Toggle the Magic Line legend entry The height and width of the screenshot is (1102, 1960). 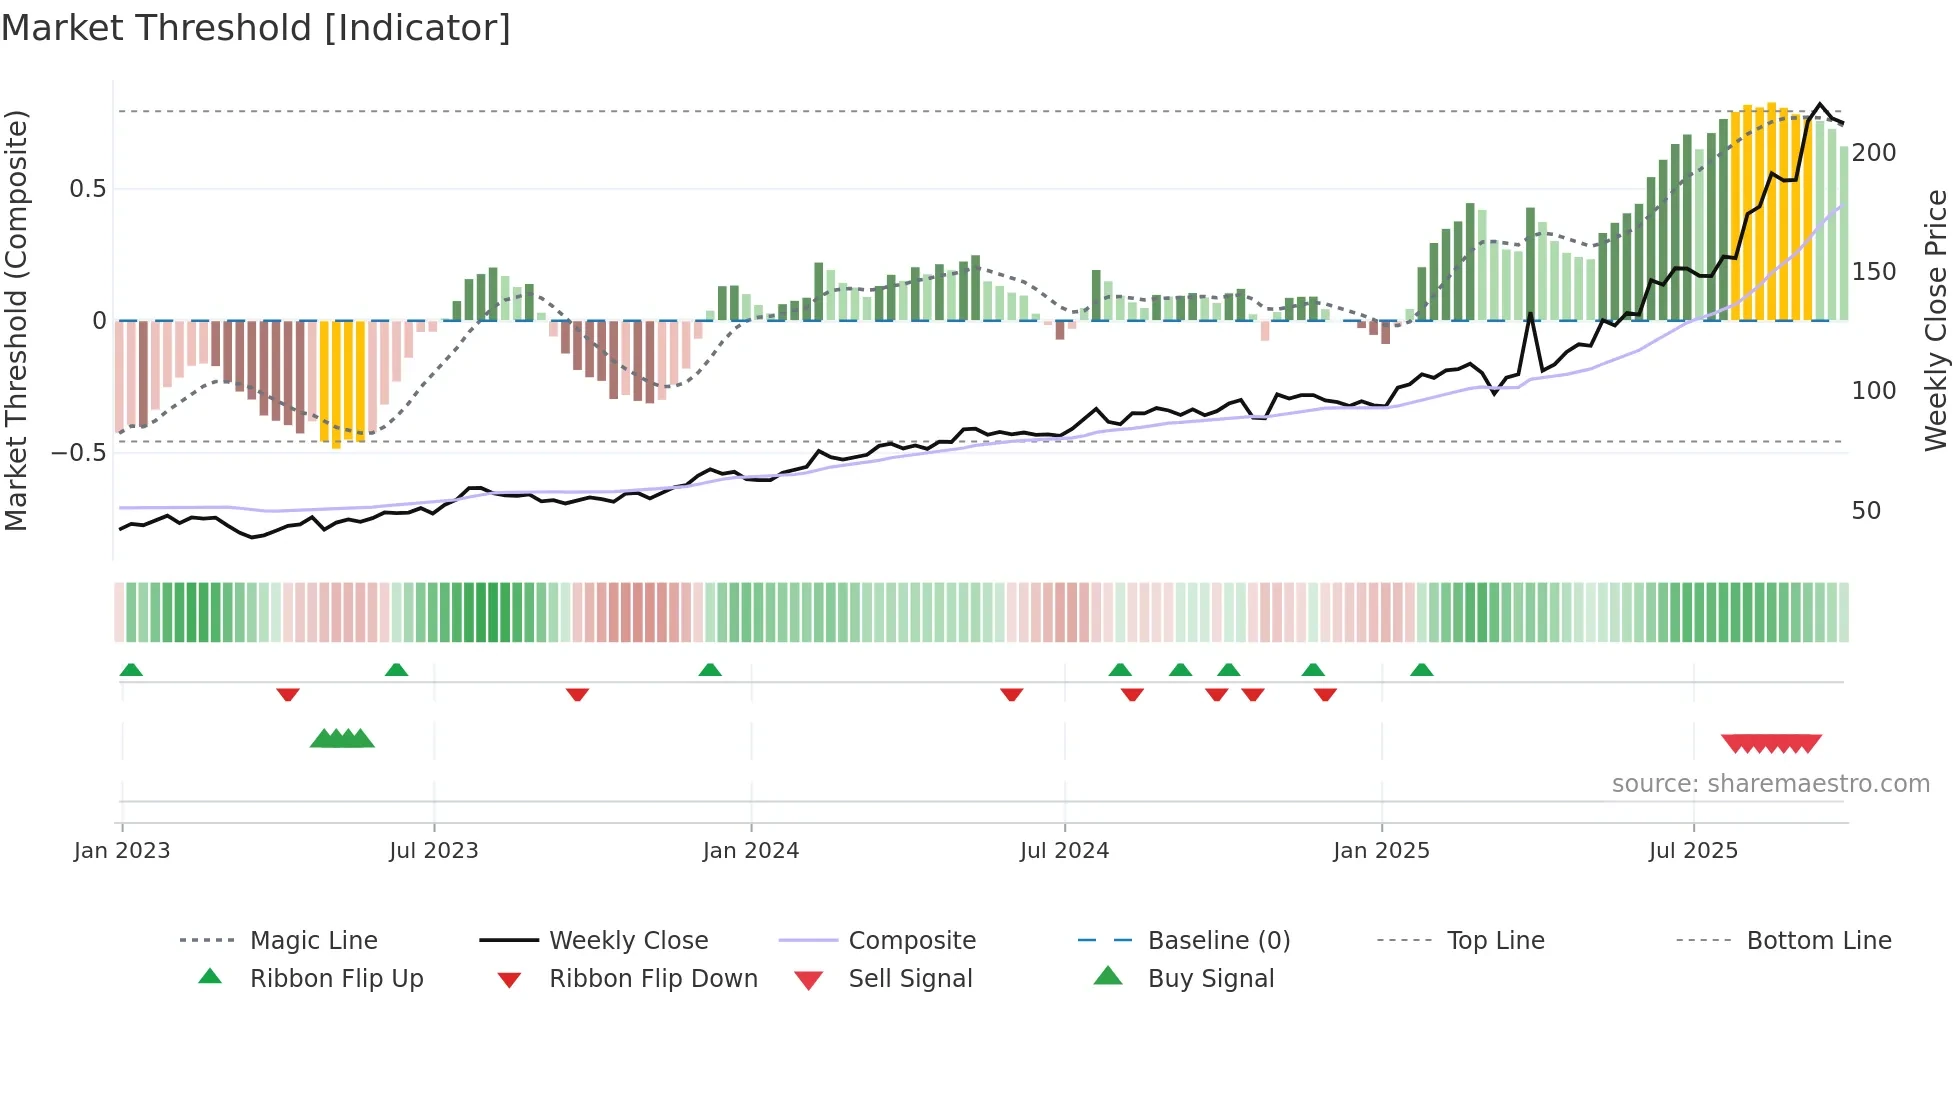point(313,941)
